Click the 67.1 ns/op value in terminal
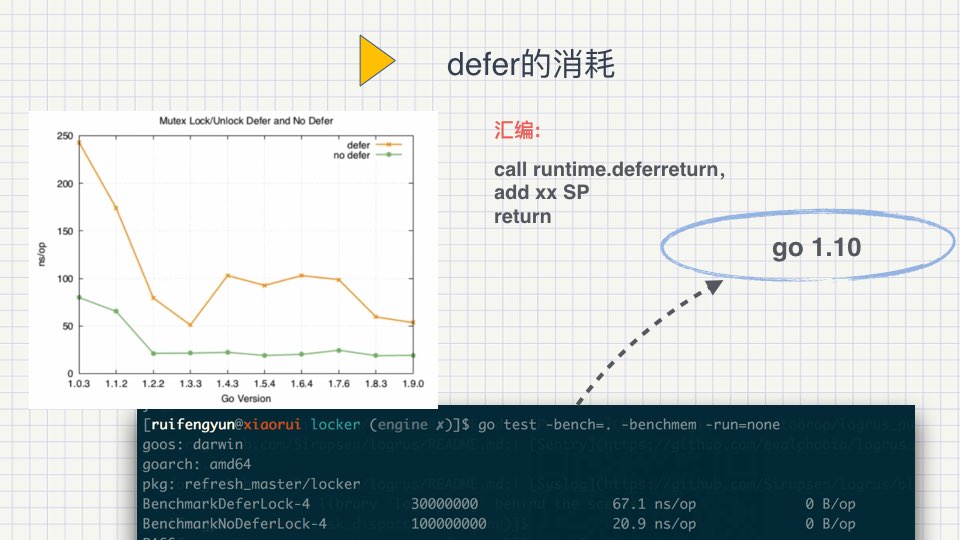 click(x=654, y=504)
